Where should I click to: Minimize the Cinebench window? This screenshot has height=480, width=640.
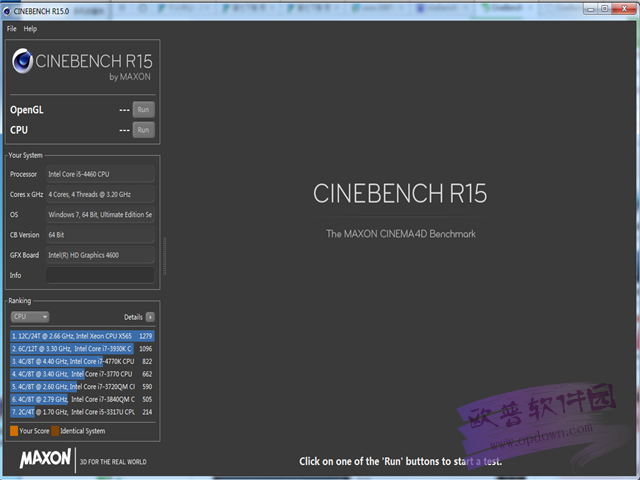click(x=591, y=9)
